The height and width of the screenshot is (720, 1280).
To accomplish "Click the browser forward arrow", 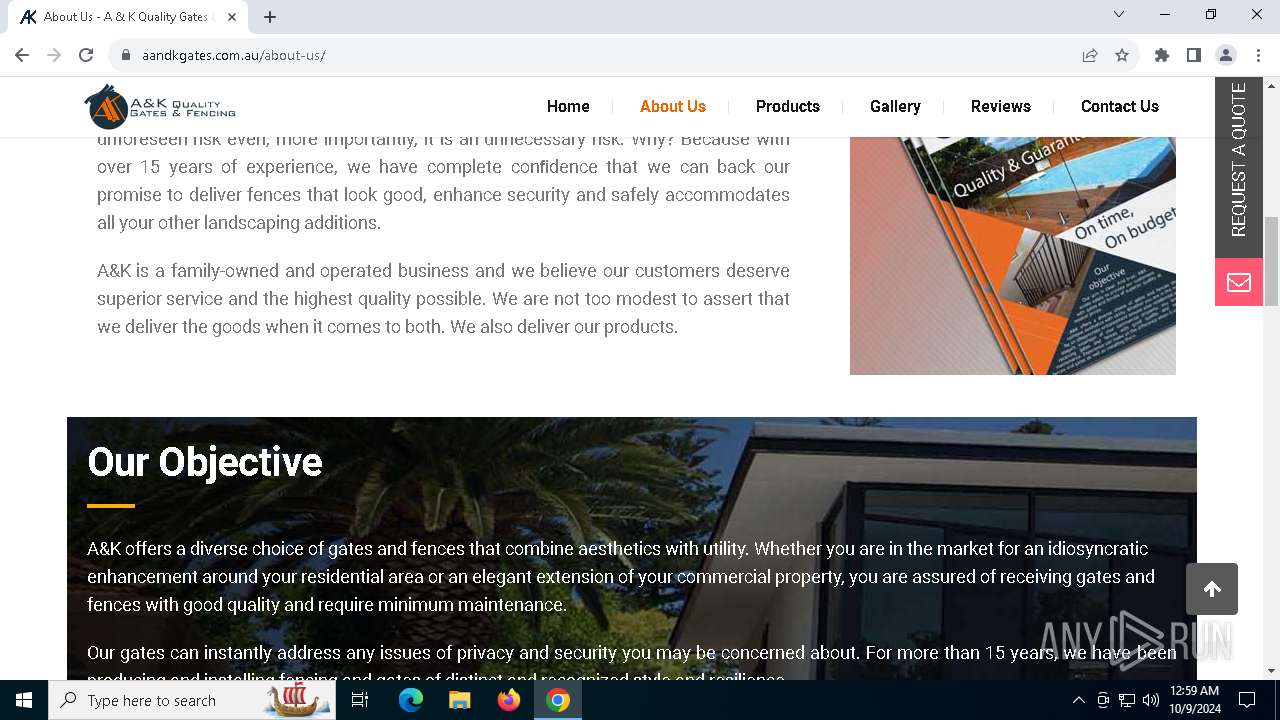I will 54,55.
